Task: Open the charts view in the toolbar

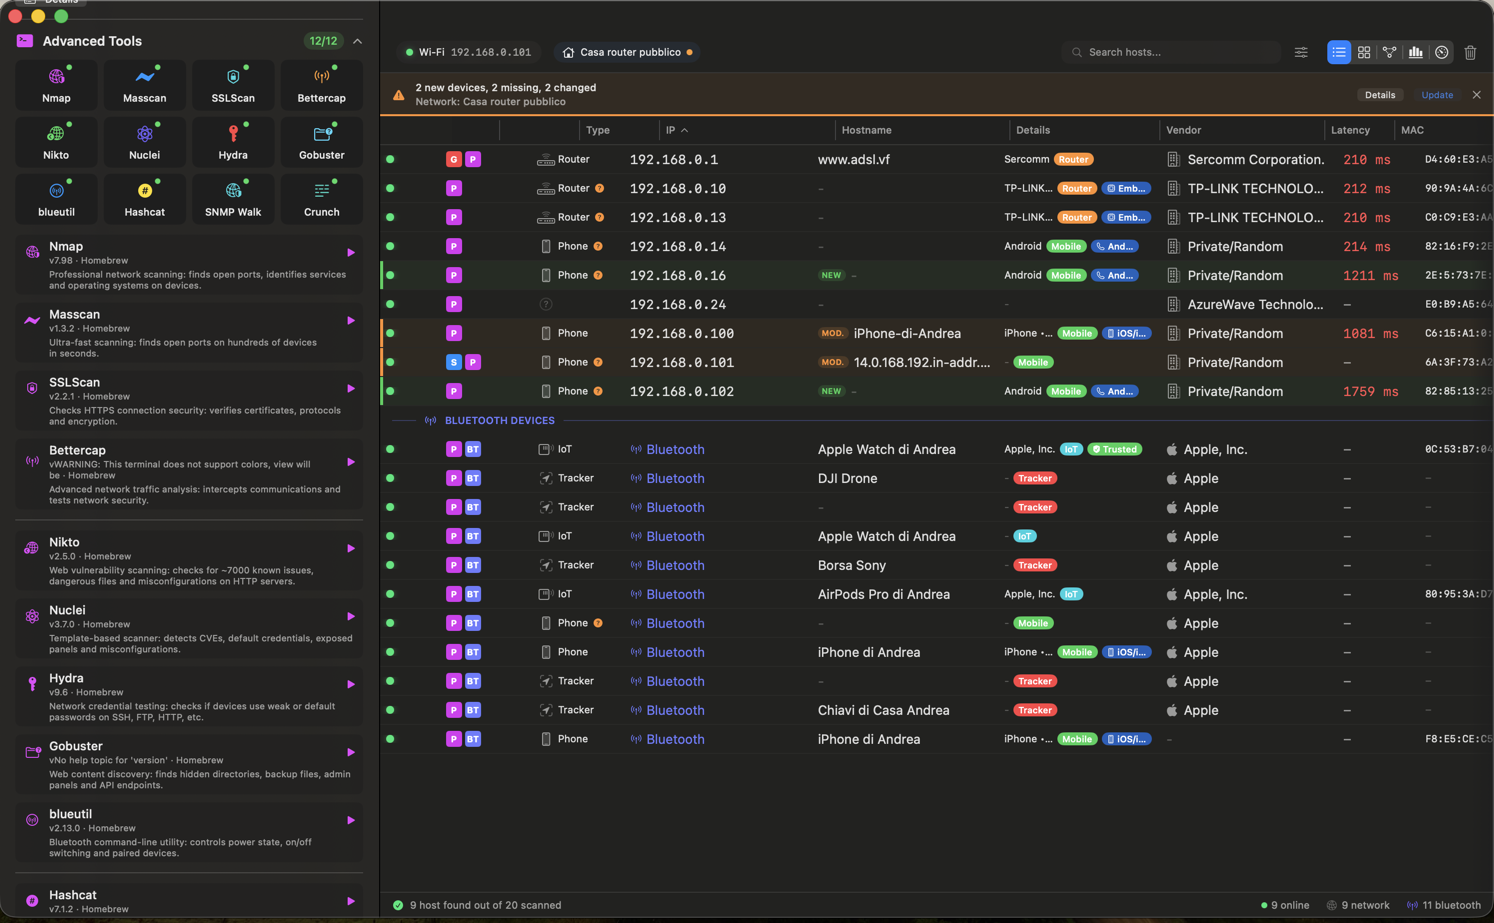Action: [x=1415, y=52]
